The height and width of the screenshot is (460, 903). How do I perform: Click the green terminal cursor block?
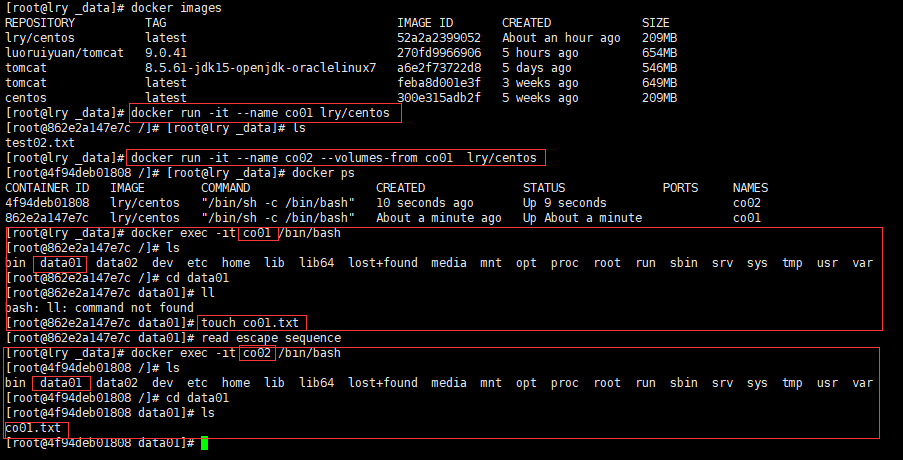204,443
